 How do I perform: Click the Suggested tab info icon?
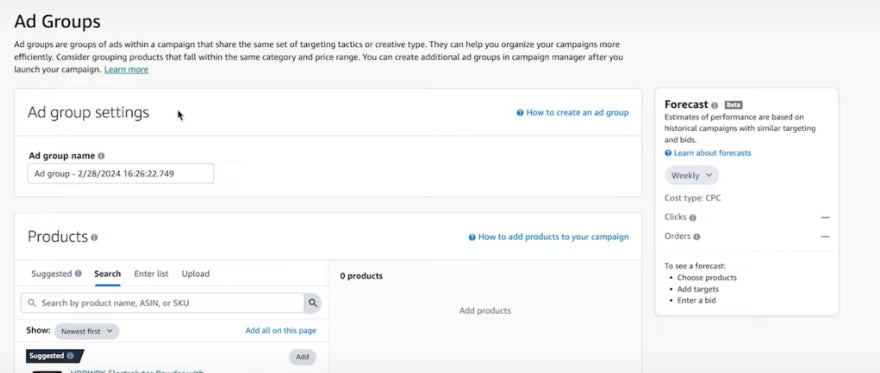tap(78, 274)
